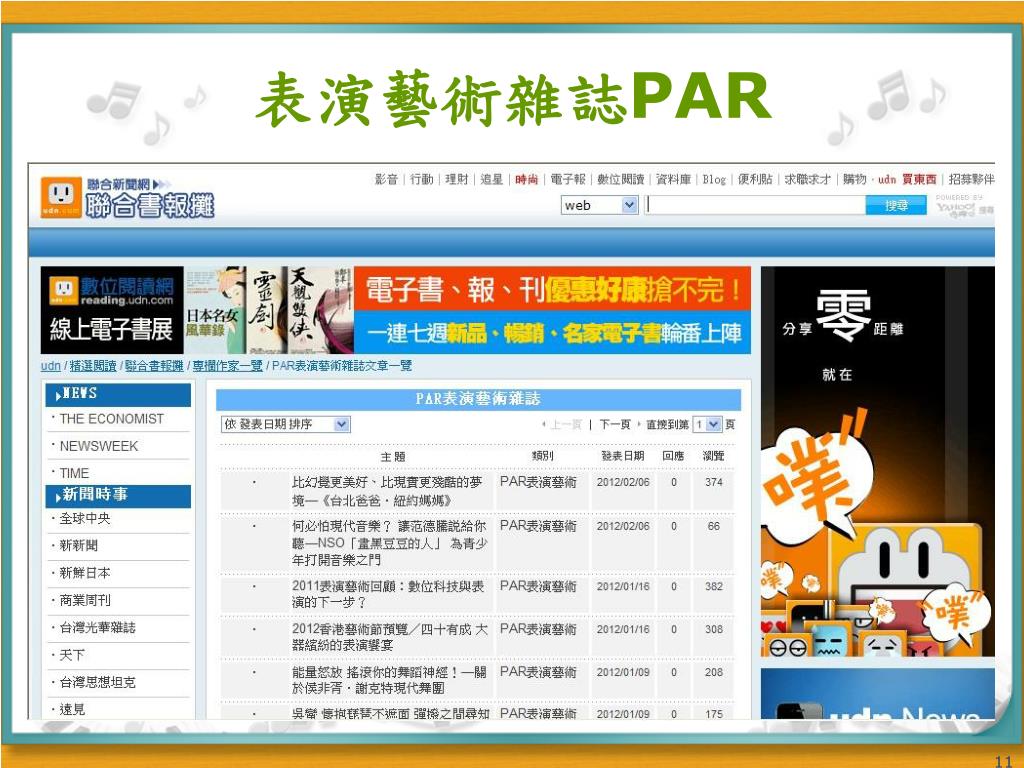Click the 新聞時事 sidebar header
1024x768 pixels.
(118, 495)
